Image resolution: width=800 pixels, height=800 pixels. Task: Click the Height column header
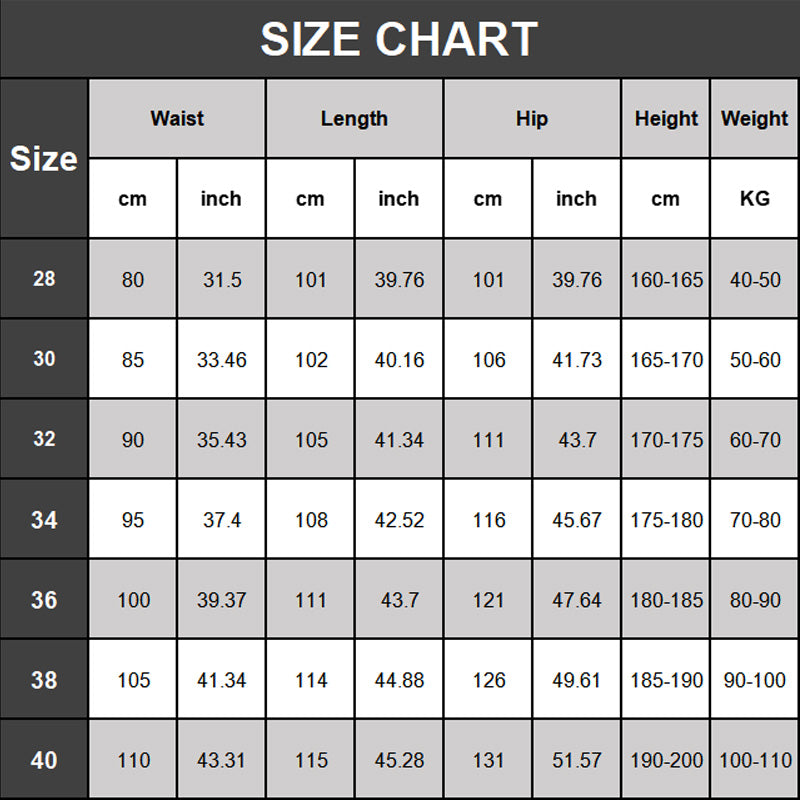click(x=666, y=118)
